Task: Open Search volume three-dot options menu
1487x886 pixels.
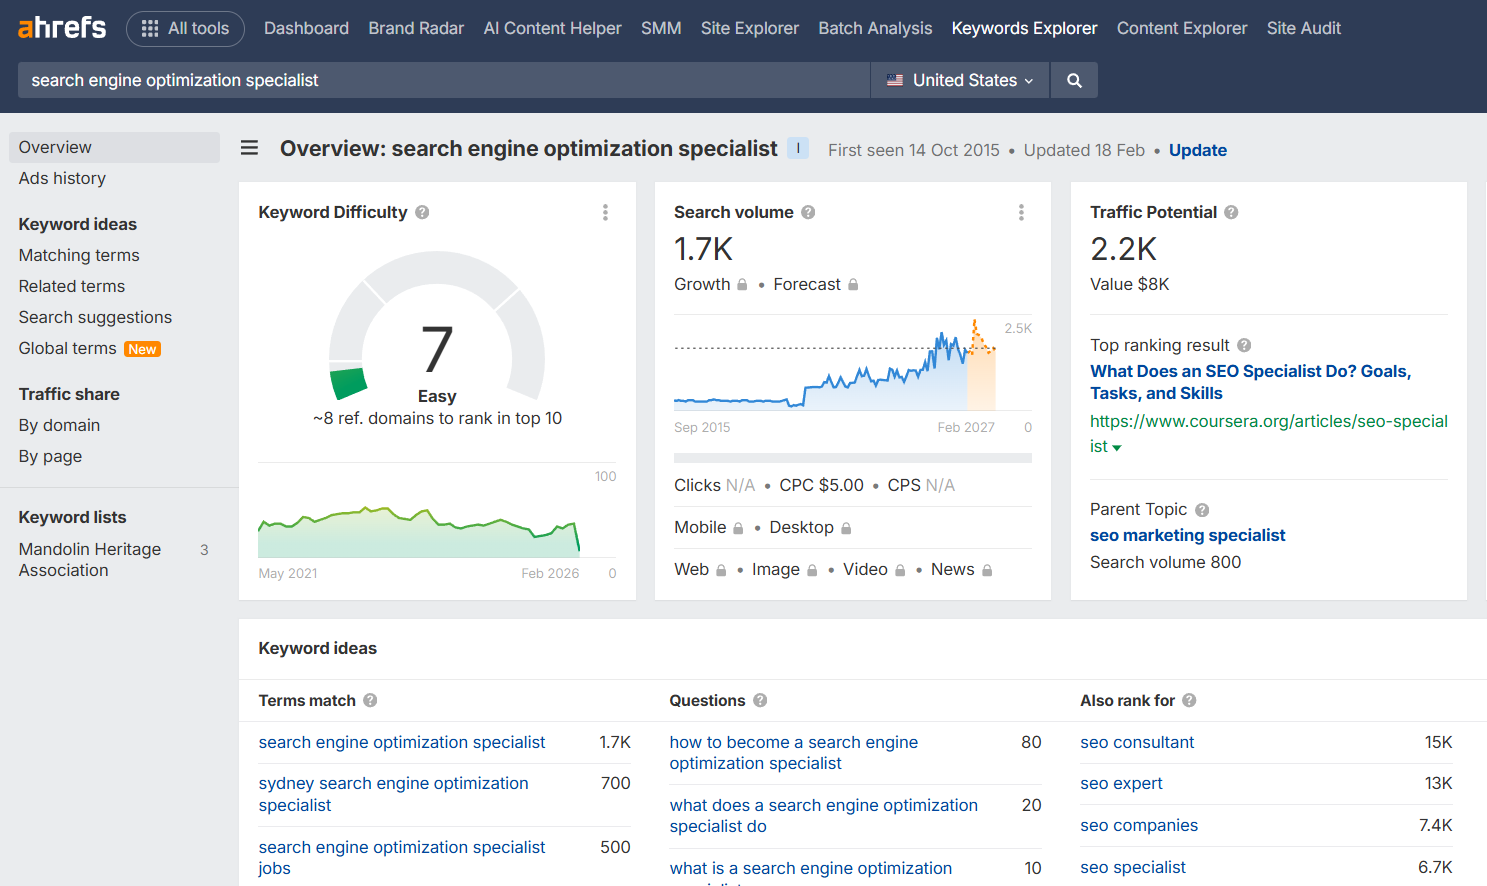Action: tap(1021, 212)
